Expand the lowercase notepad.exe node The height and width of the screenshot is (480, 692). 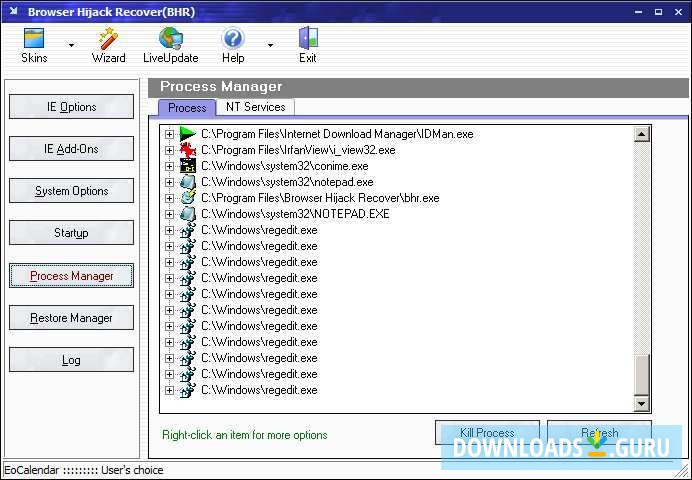tap(169, 182)
